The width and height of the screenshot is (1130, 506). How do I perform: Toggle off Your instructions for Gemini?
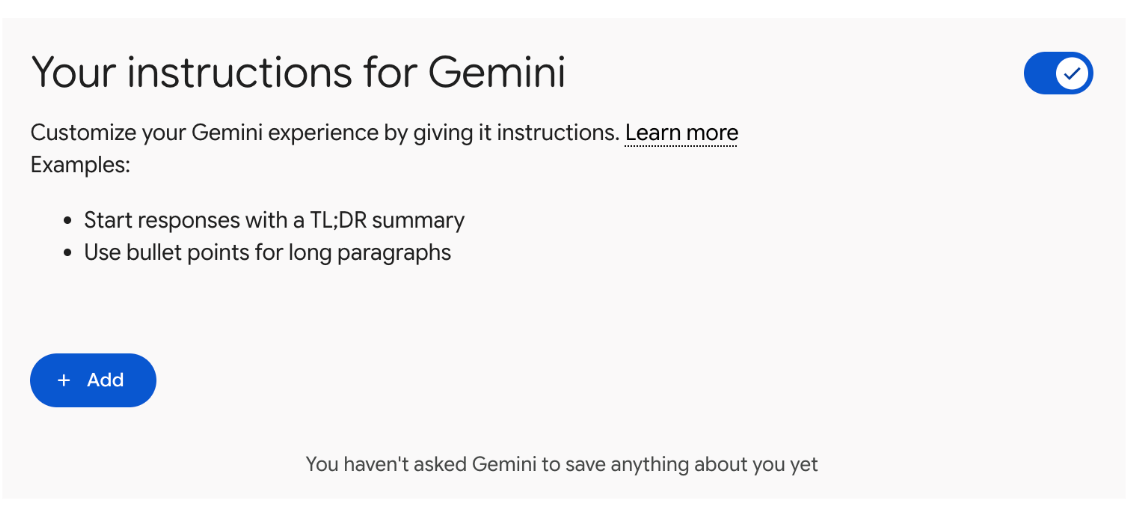click(1058, 74)
